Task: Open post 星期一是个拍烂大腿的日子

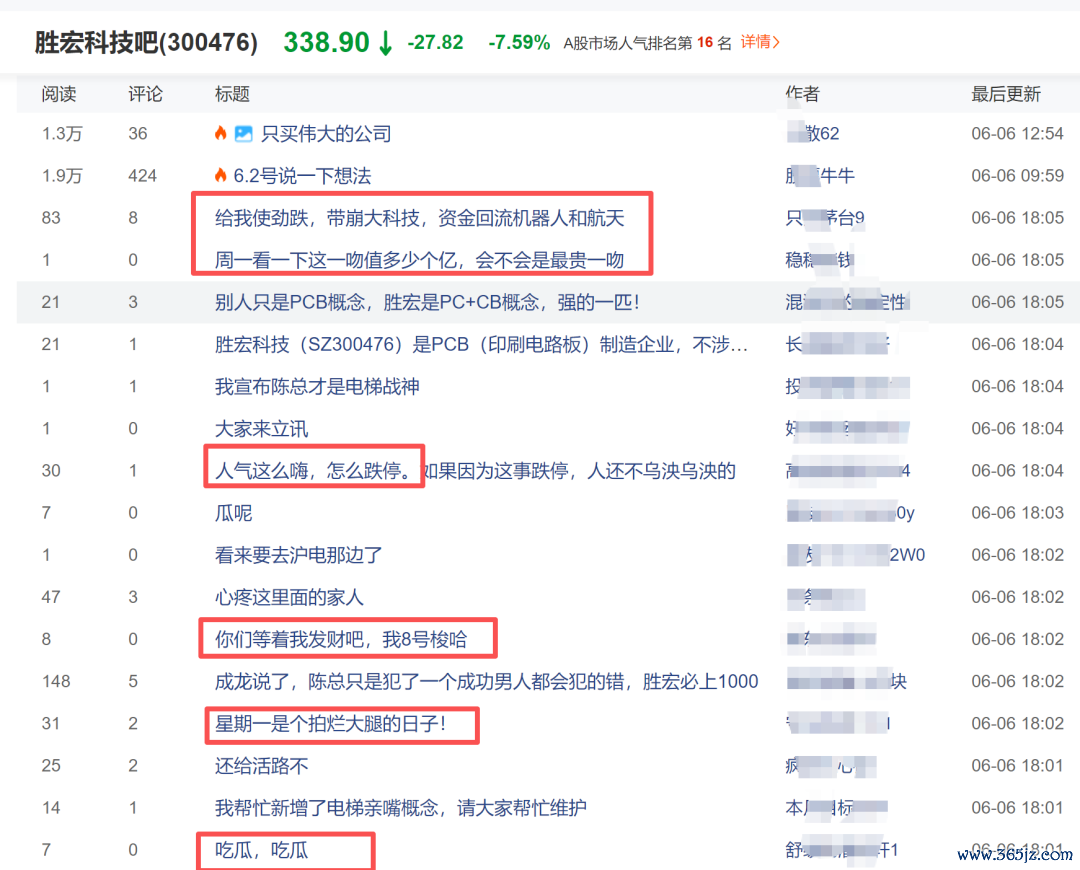Action: point(331,723)
